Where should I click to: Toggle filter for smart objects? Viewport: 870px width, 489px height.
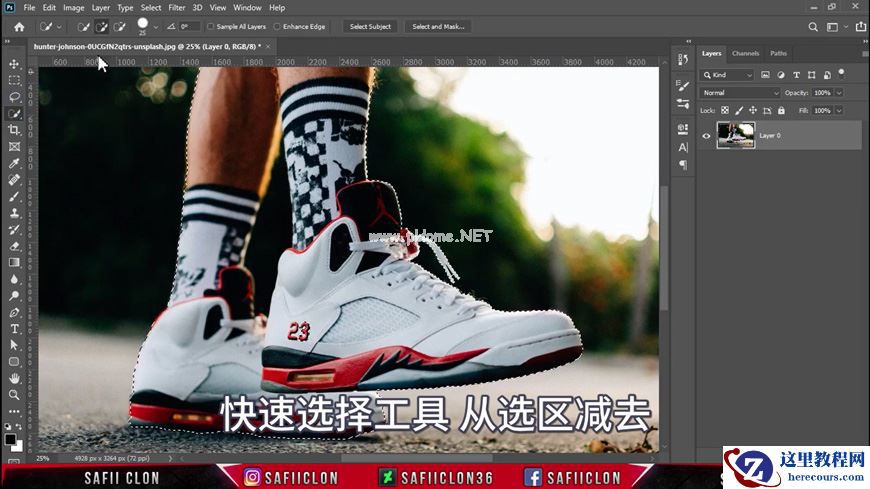(827, 75)
